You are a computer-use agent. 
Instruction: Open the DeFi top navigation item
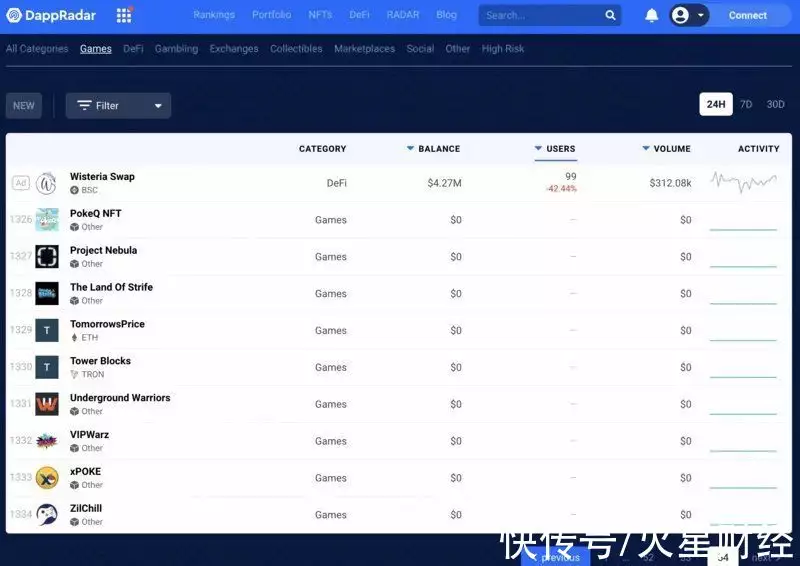point(359,15)
